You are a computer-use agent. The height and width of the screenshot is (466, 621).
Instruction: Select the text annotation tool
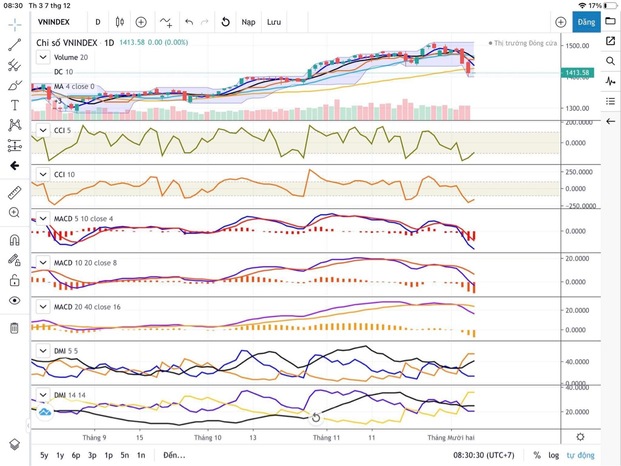tap(14, 104)
